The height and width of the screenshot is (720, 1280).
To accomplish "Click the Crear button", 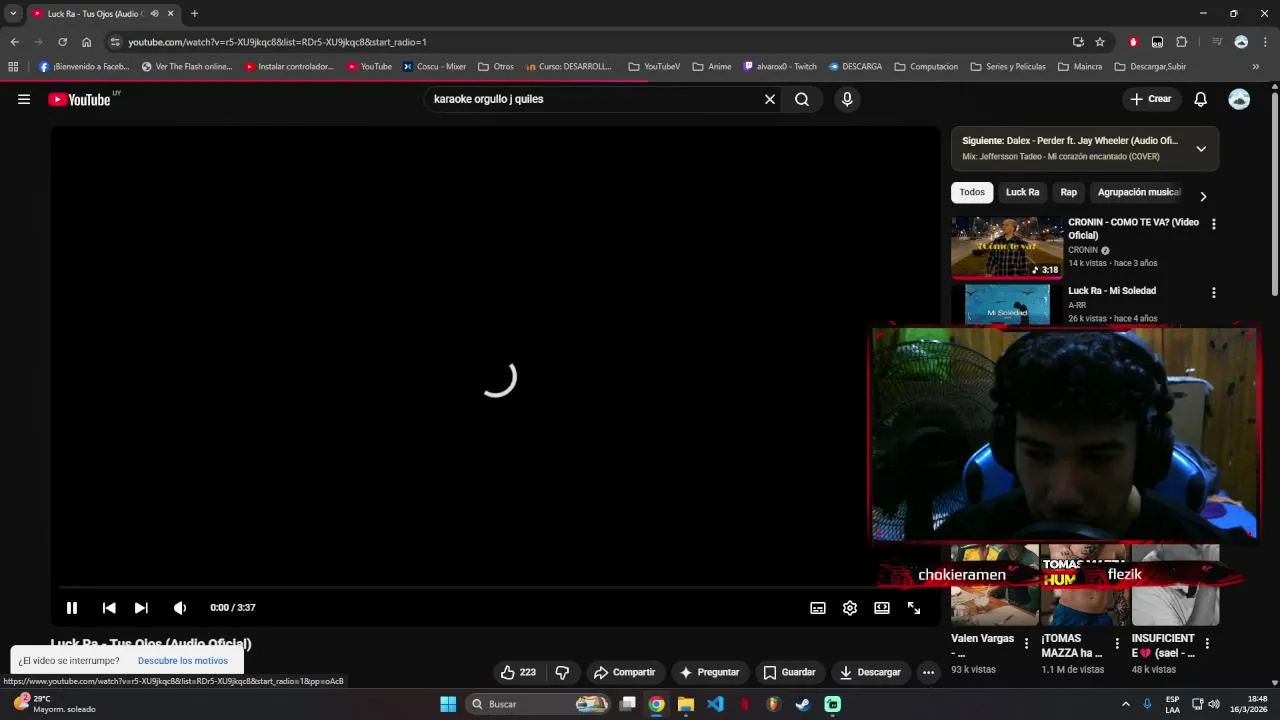I will (1150, 99).
